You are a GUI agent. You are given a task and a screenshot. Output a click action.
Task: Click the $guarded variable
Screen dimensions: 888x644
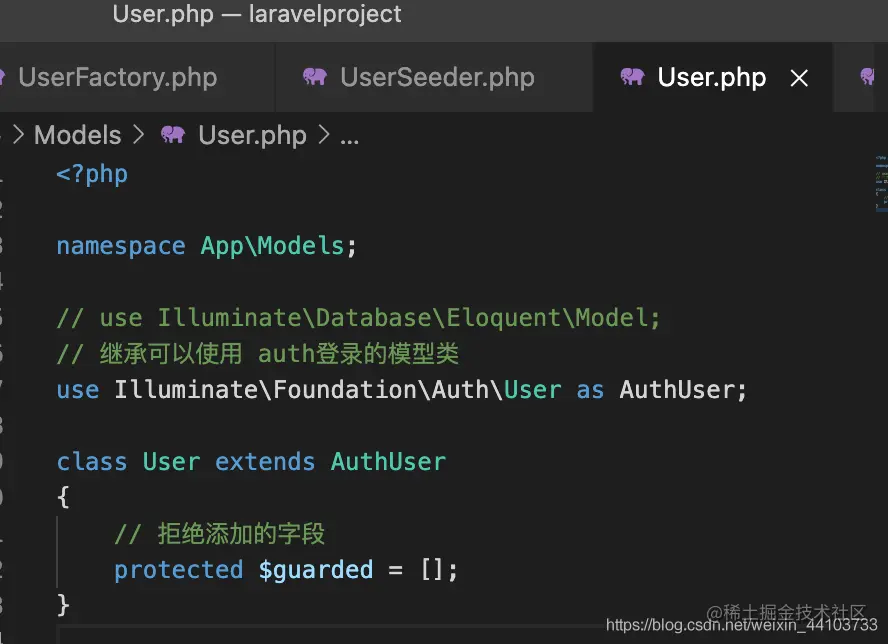point(315,570)
